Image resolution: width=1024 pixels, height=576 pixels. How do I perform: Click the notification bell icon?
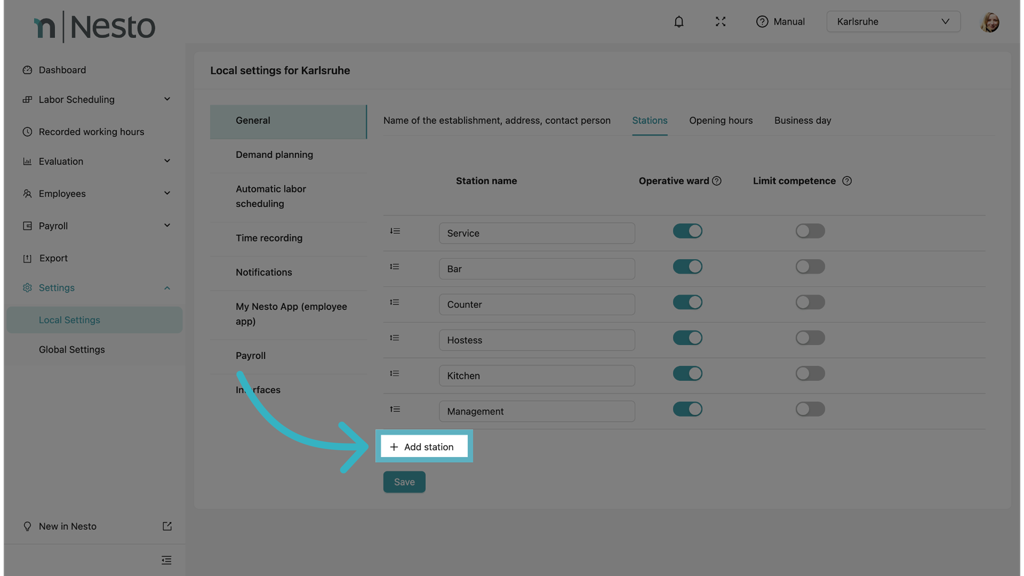tap(679, 22)
